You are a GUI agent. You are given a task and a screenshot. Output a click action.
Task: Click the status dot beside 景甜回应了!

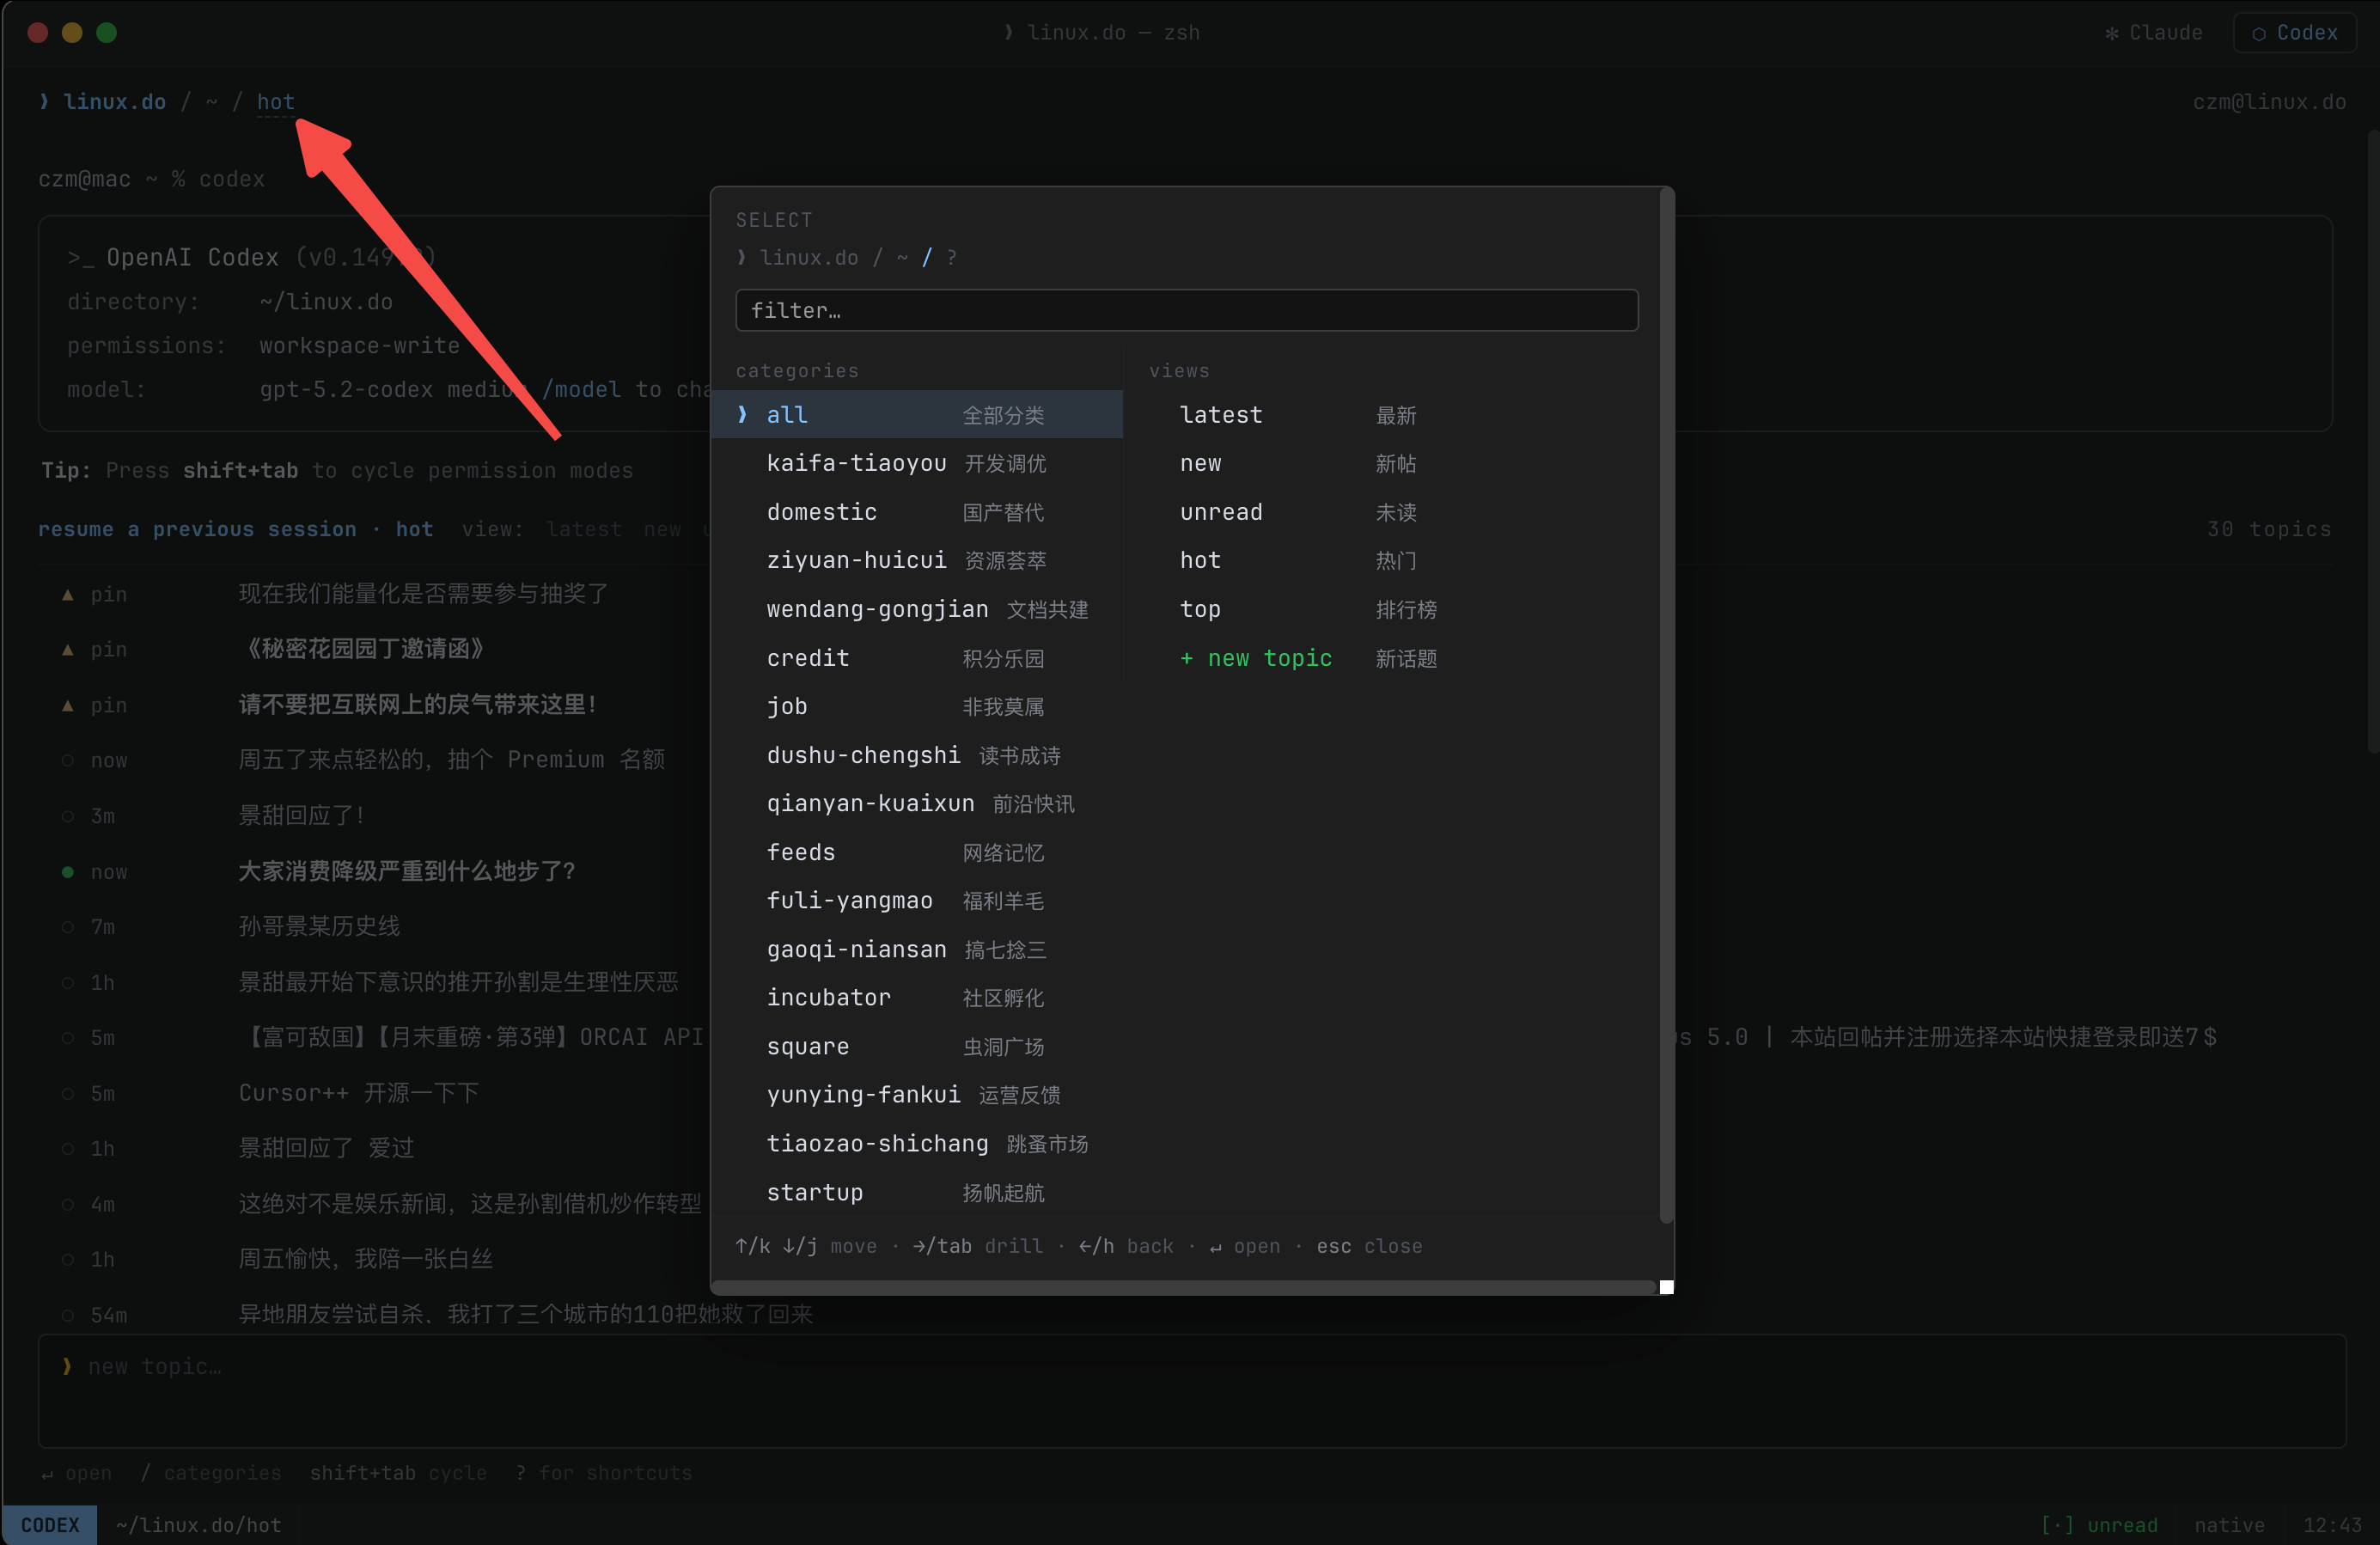[x=67, y=816]
